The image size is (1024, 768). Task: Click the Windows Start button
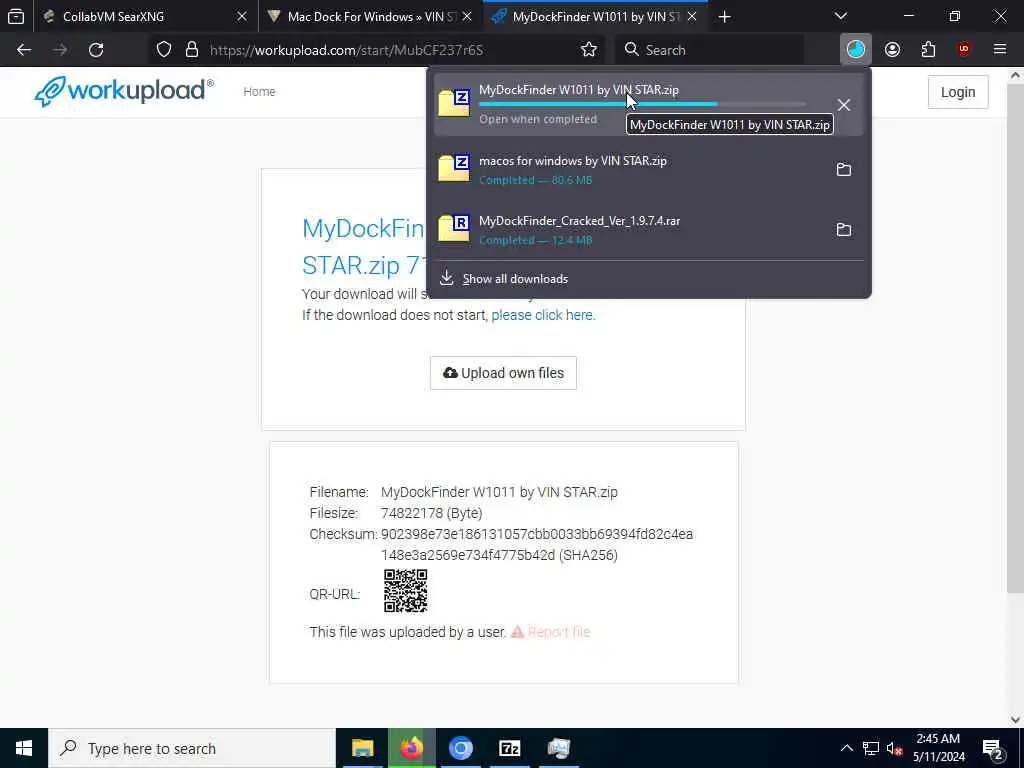pyautogui.click(x=24, y=748)
